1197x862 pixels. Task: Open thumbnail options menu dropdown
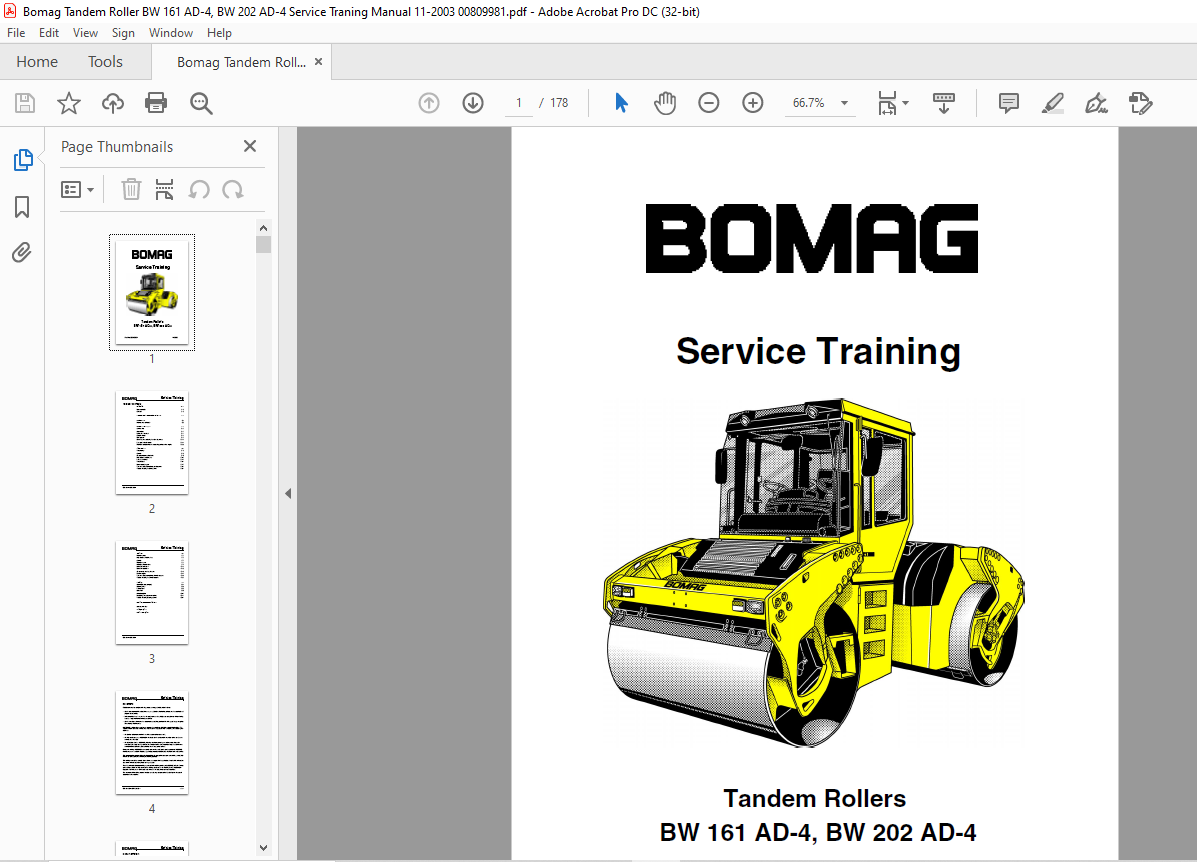77,189
